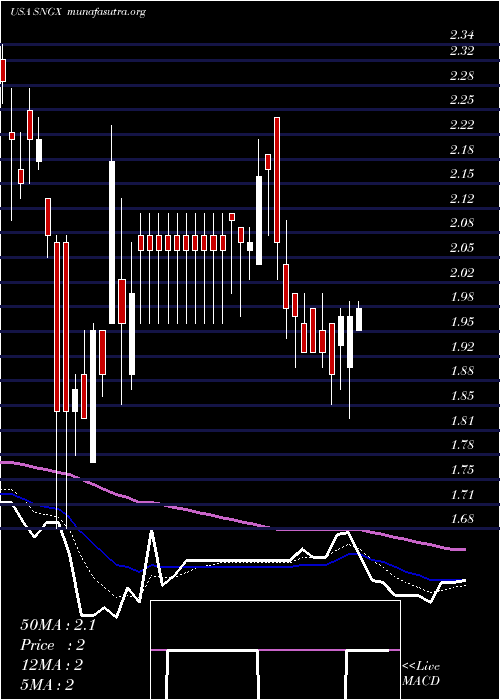Select the Price : 2 readout
The width and height of the screenshot is (500, 700).
(x=53, y=645)
